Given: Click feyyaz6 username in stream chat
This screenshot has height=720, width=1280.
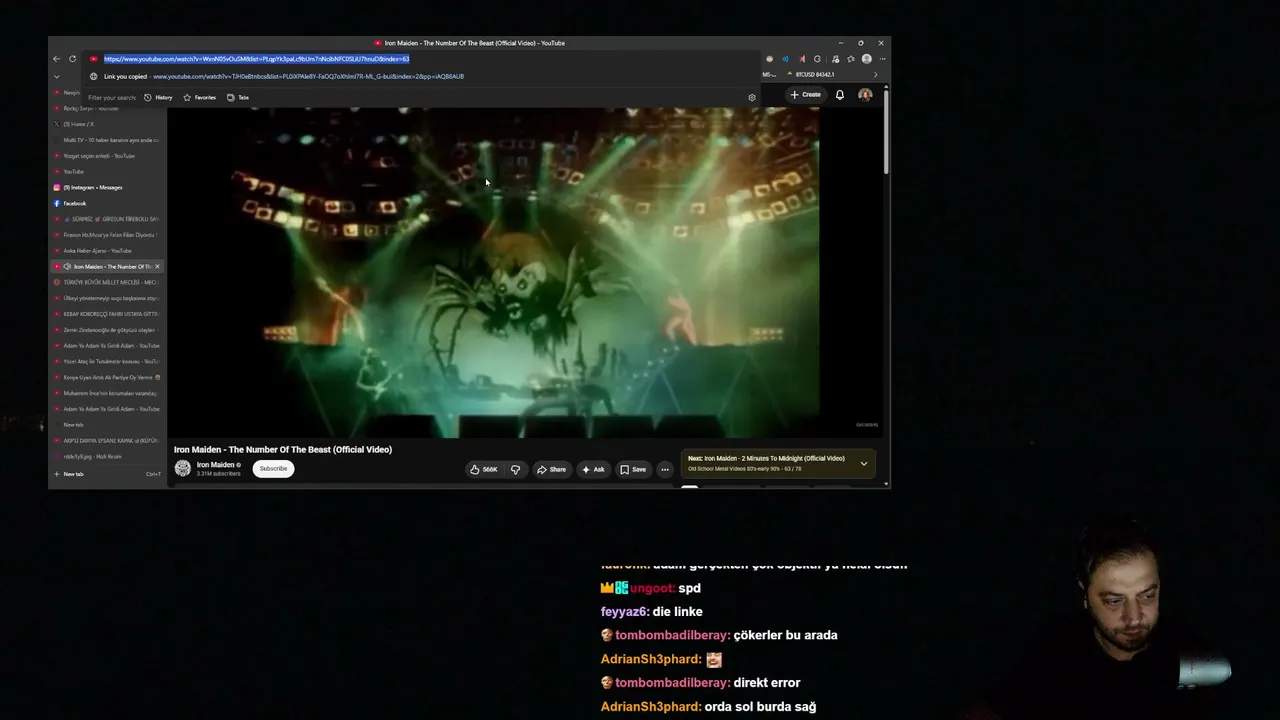Looking at the screenshot, I should pyautogui.click(x=625, y=611).
